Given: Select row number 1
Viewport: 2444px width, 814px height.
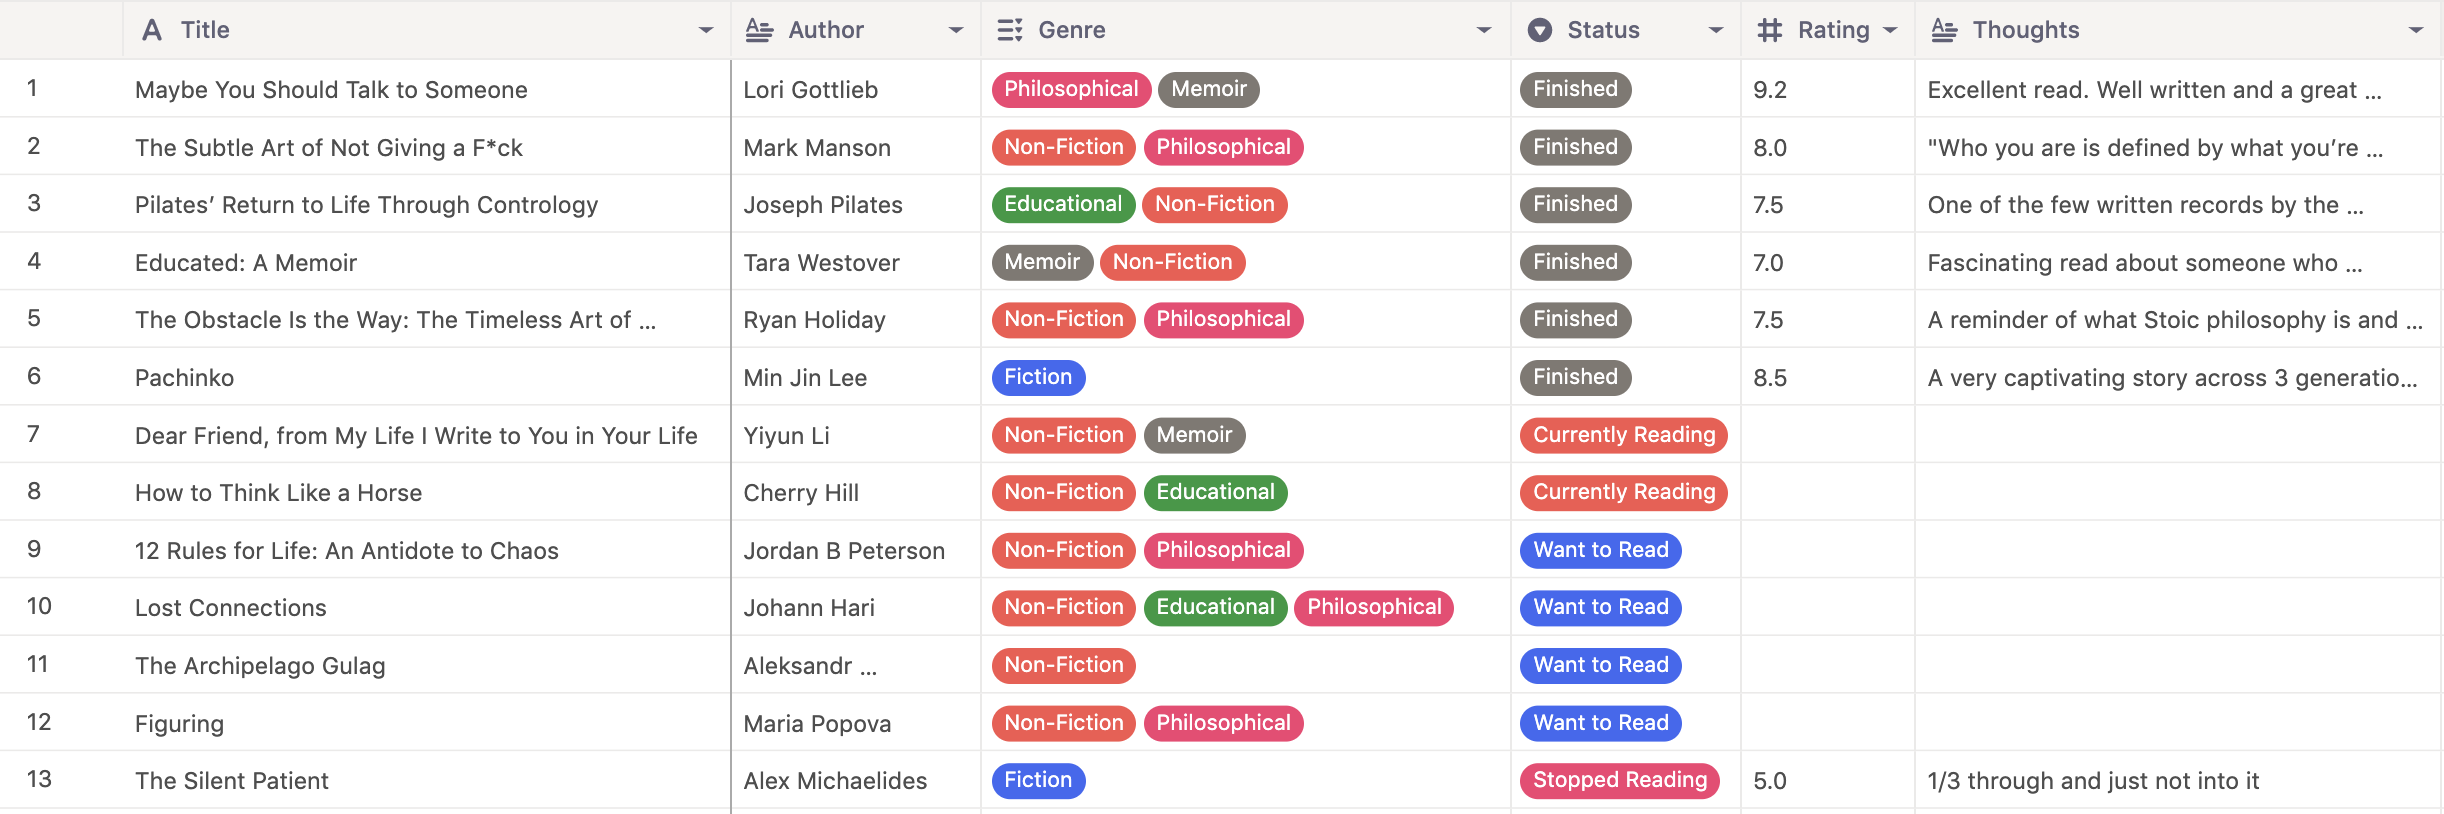Looking at the screenshot, I should click(x=32, y=89).
